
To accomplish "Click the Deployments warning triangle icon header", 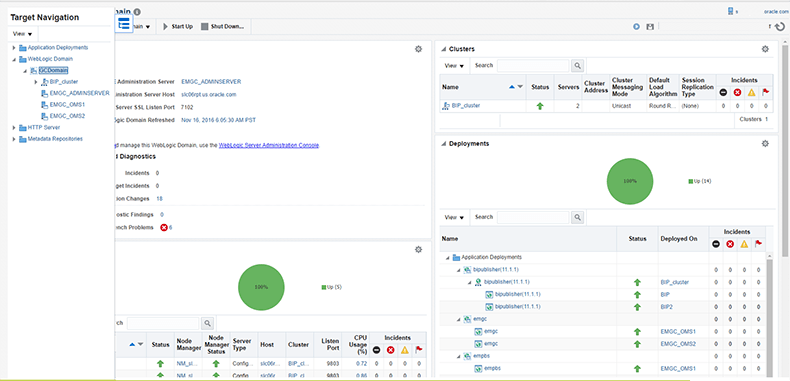I will 744,244.
